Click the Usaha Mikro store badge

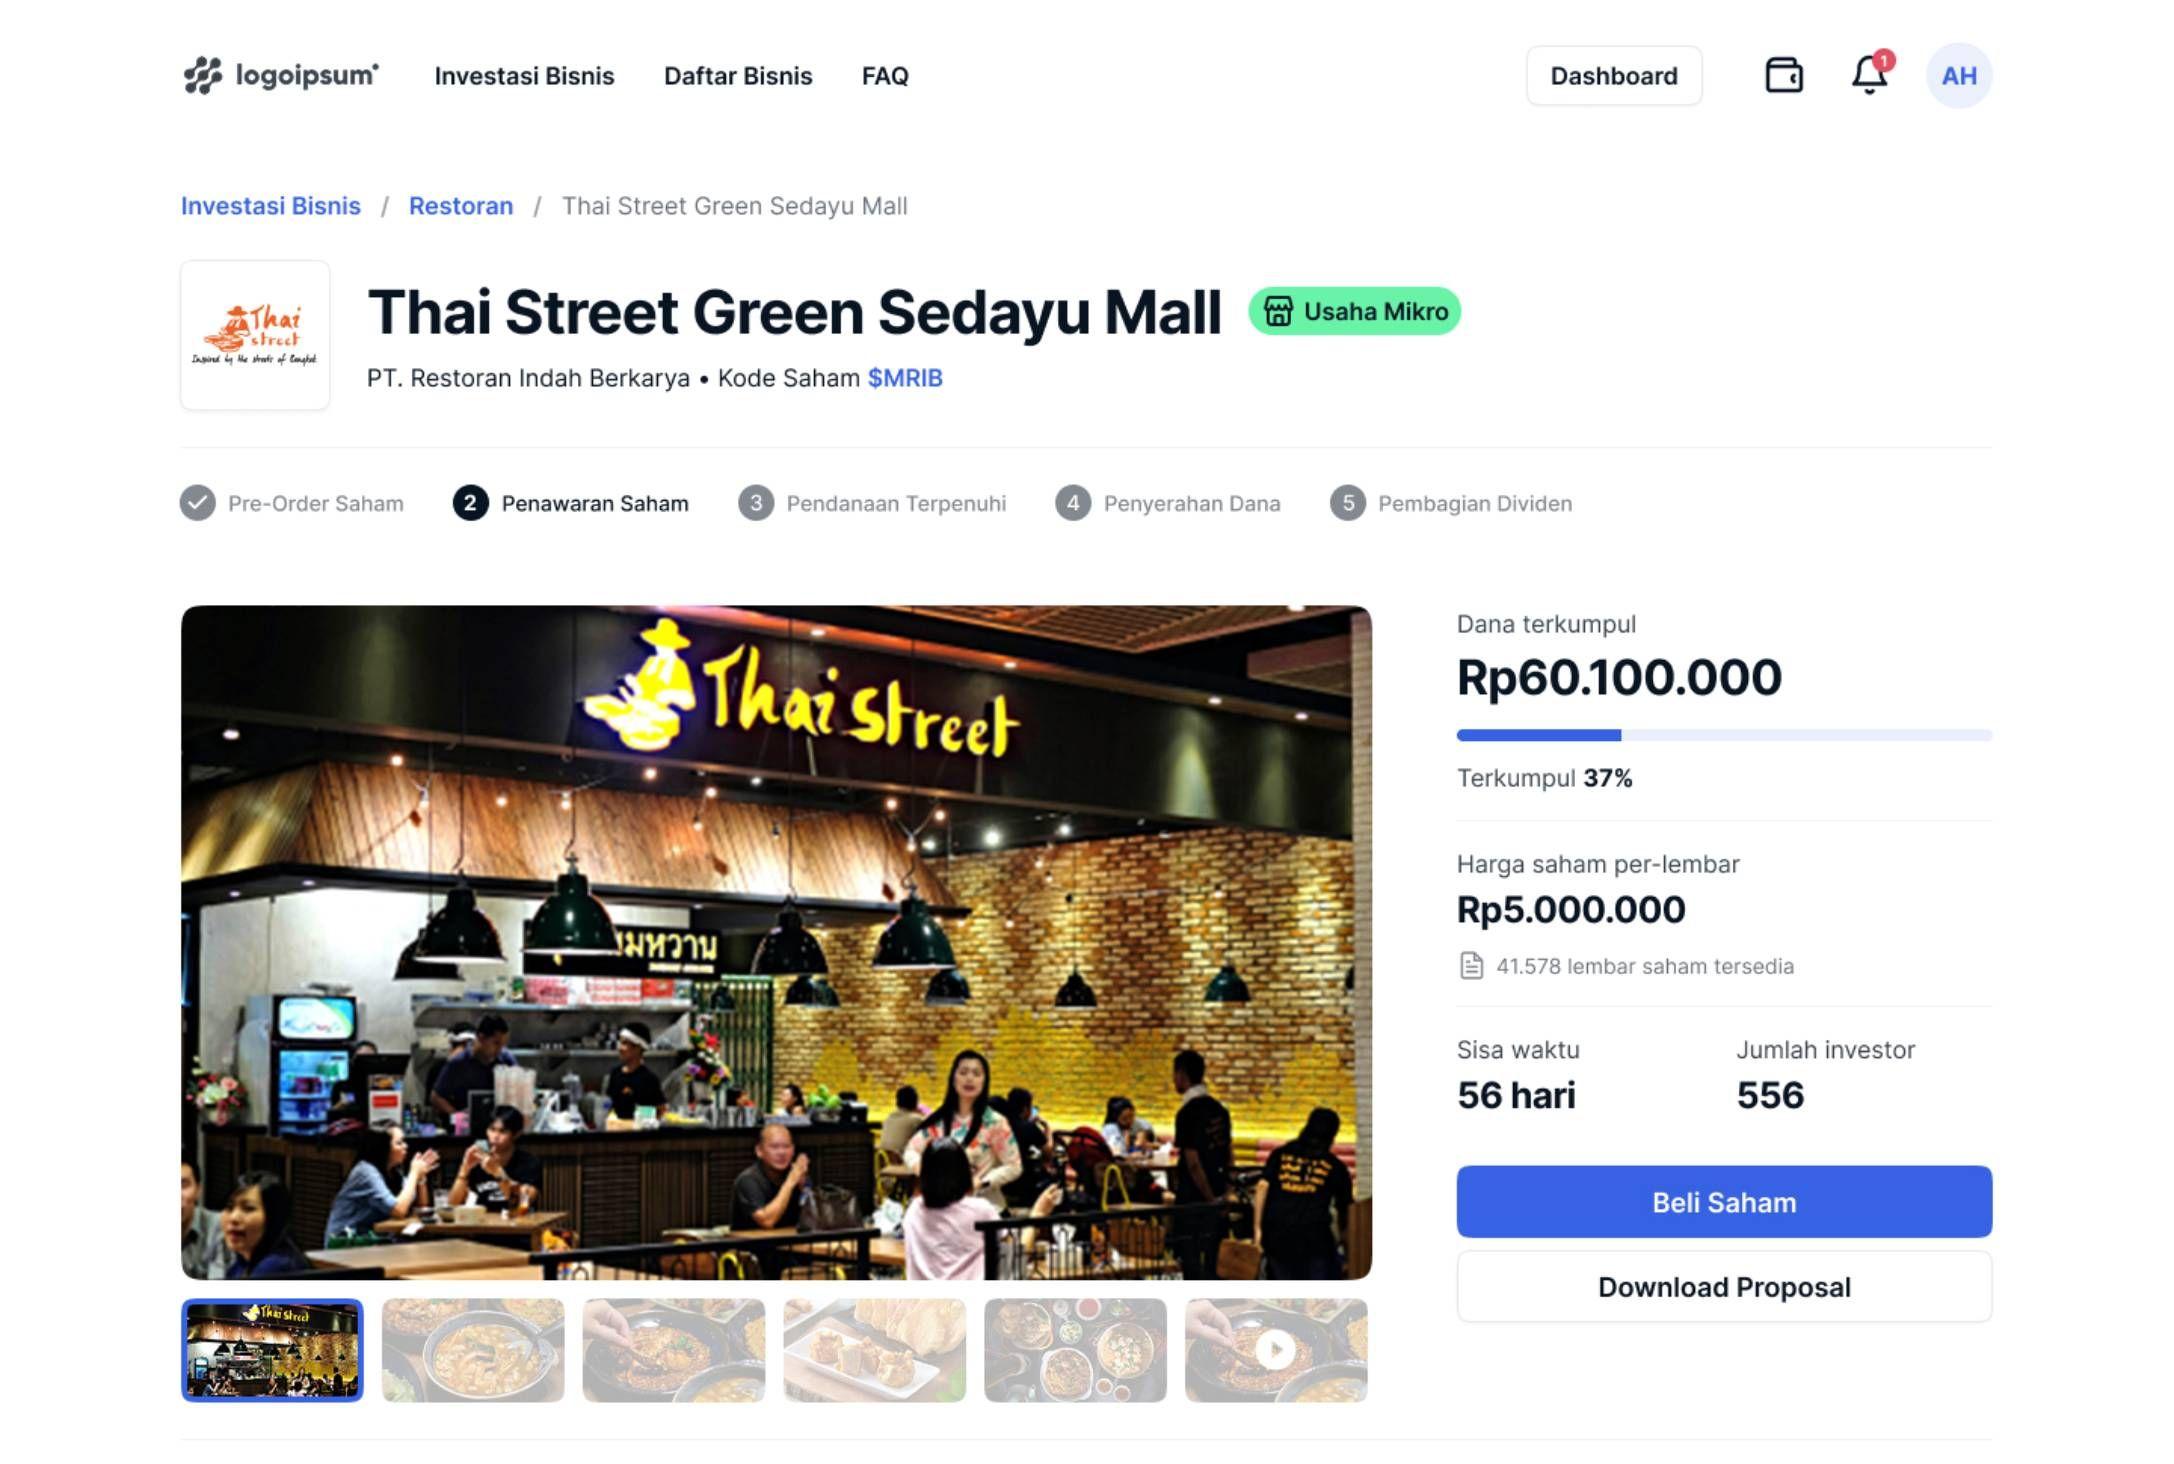coord(1354,311)
